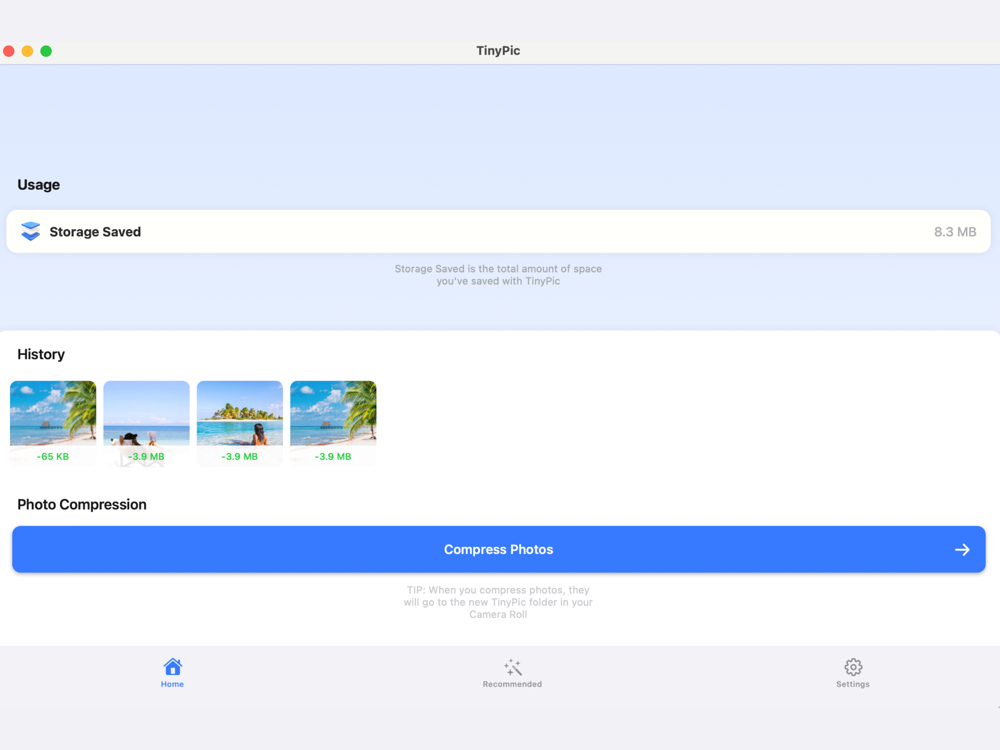Close the TinyPic window
Screen dimensions: 1000x750
(x=9, y=51)
